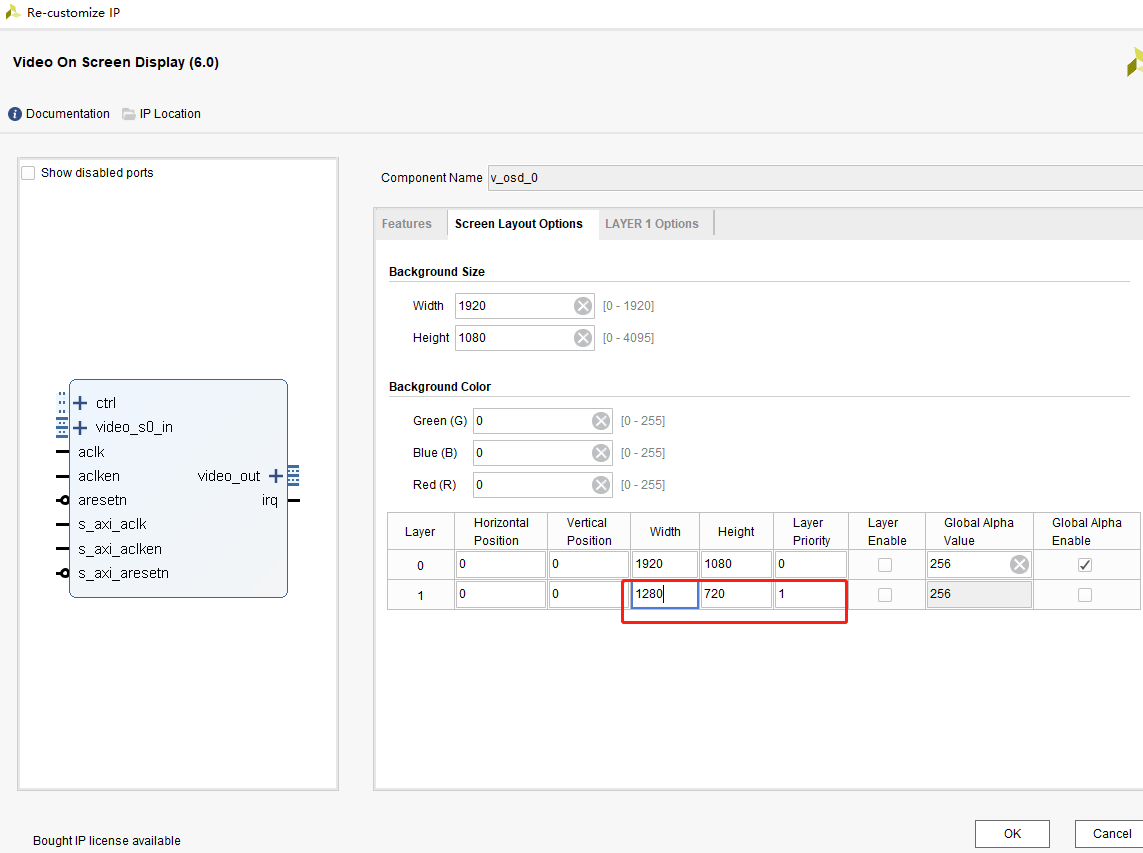1143x853 pixels.
Task: Clear the Background Width field value
Action: (582, 306)
